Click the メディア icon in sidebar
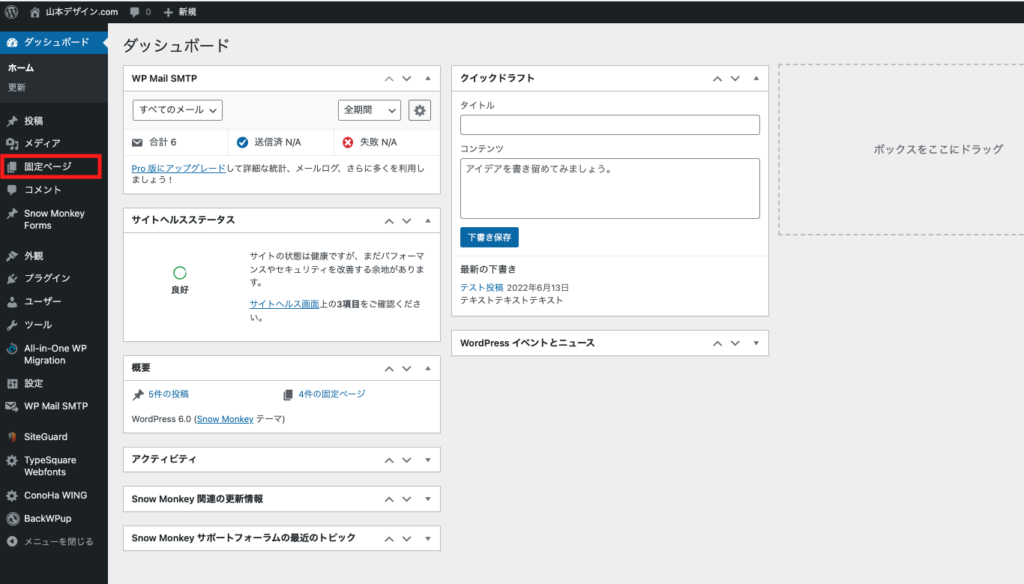 click(12, 143)
